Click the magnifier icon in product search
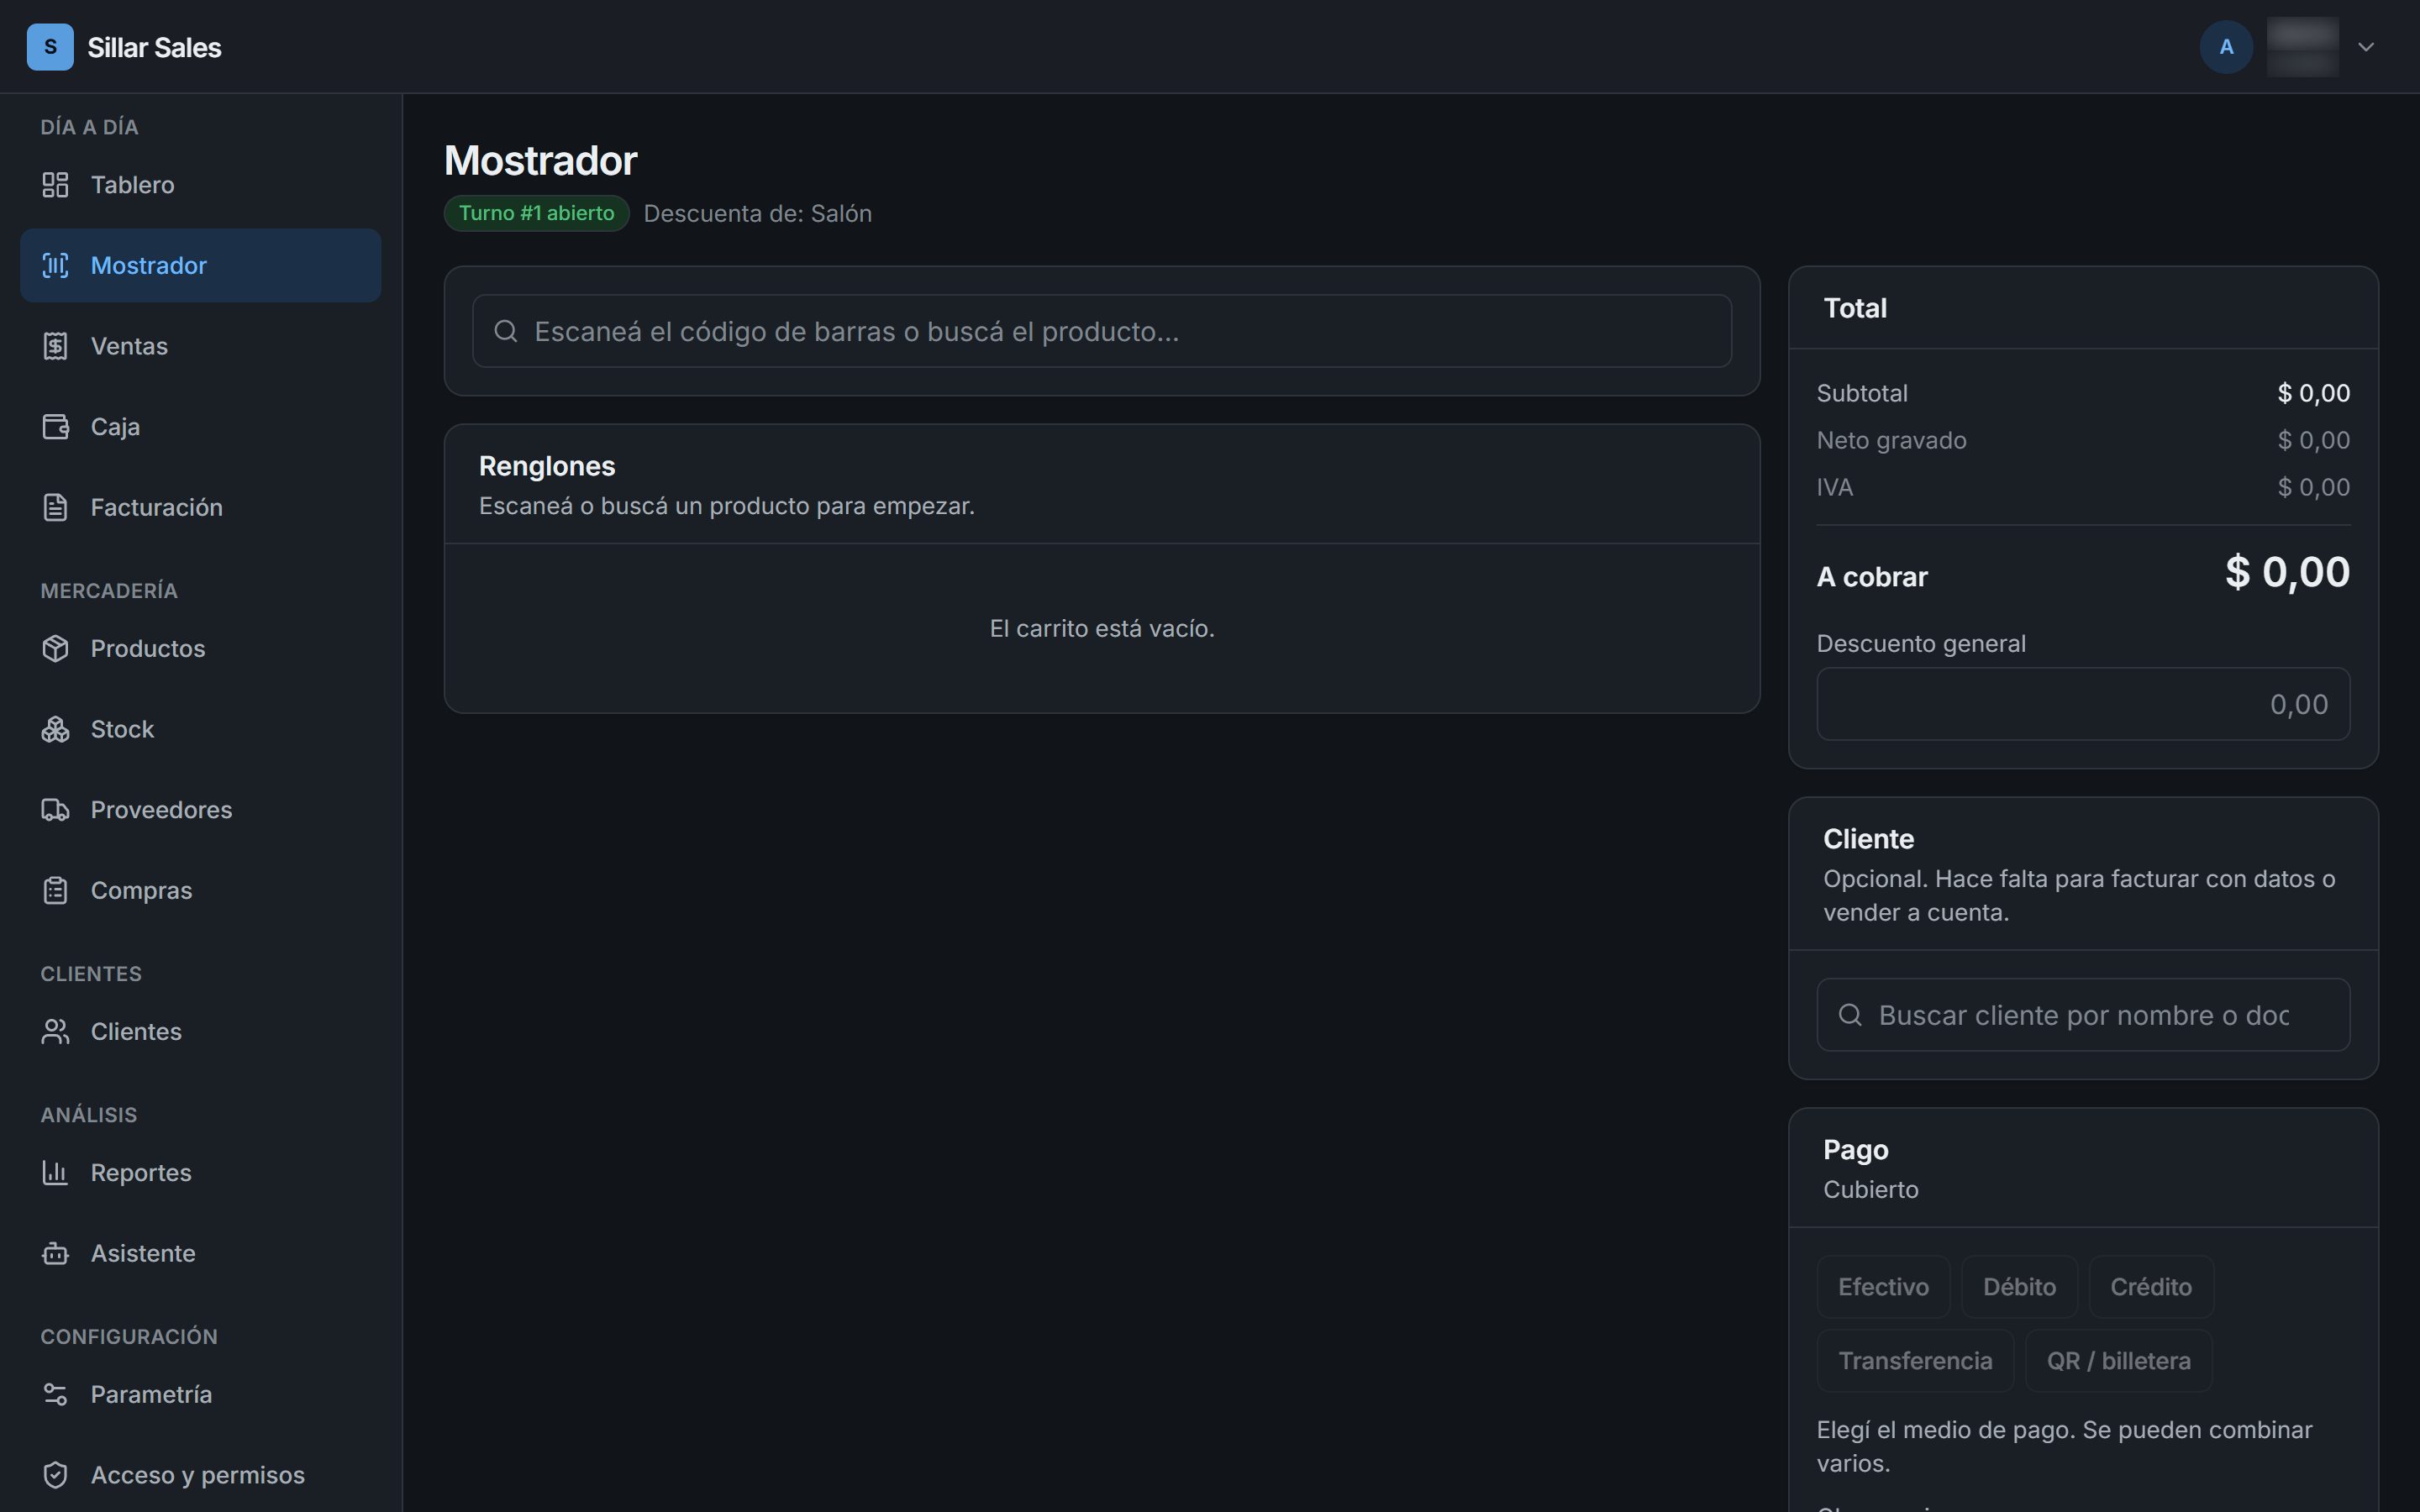The height and width of the screenshot is (1512, 2420). point(506,331)
